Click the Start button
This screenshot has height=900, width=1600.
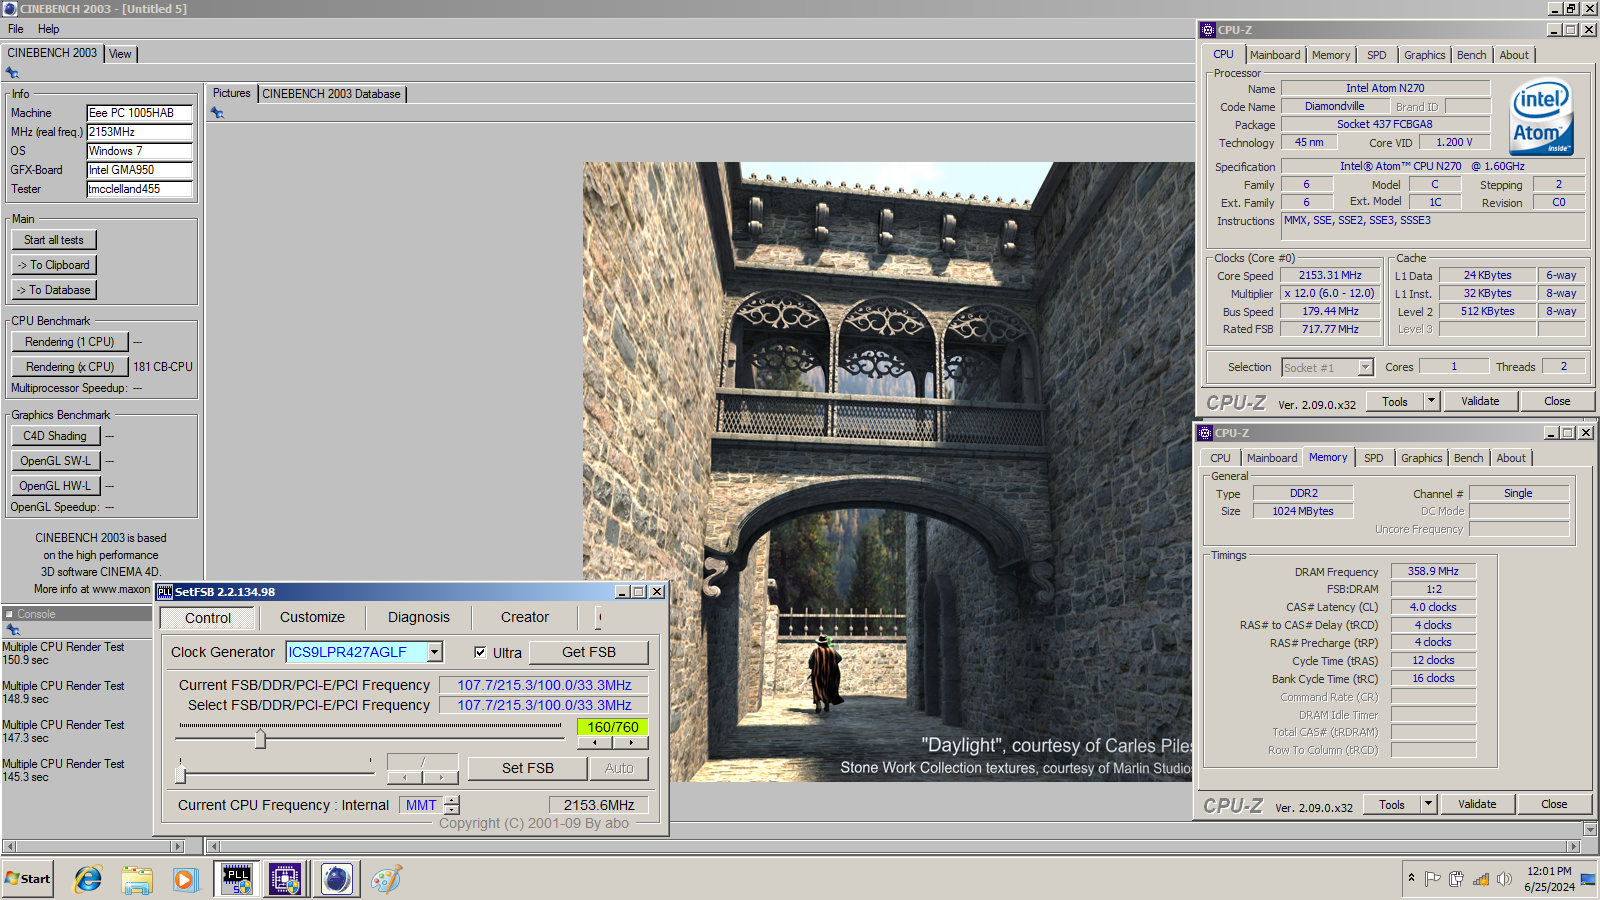click(28, 879)
